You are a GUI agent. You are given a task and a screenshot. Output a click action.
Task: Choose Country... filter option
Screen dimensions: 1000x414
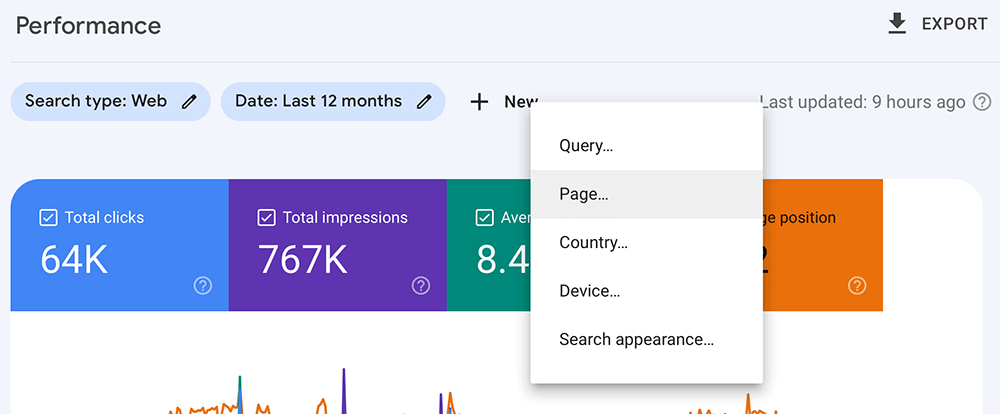tap(646, 243)
